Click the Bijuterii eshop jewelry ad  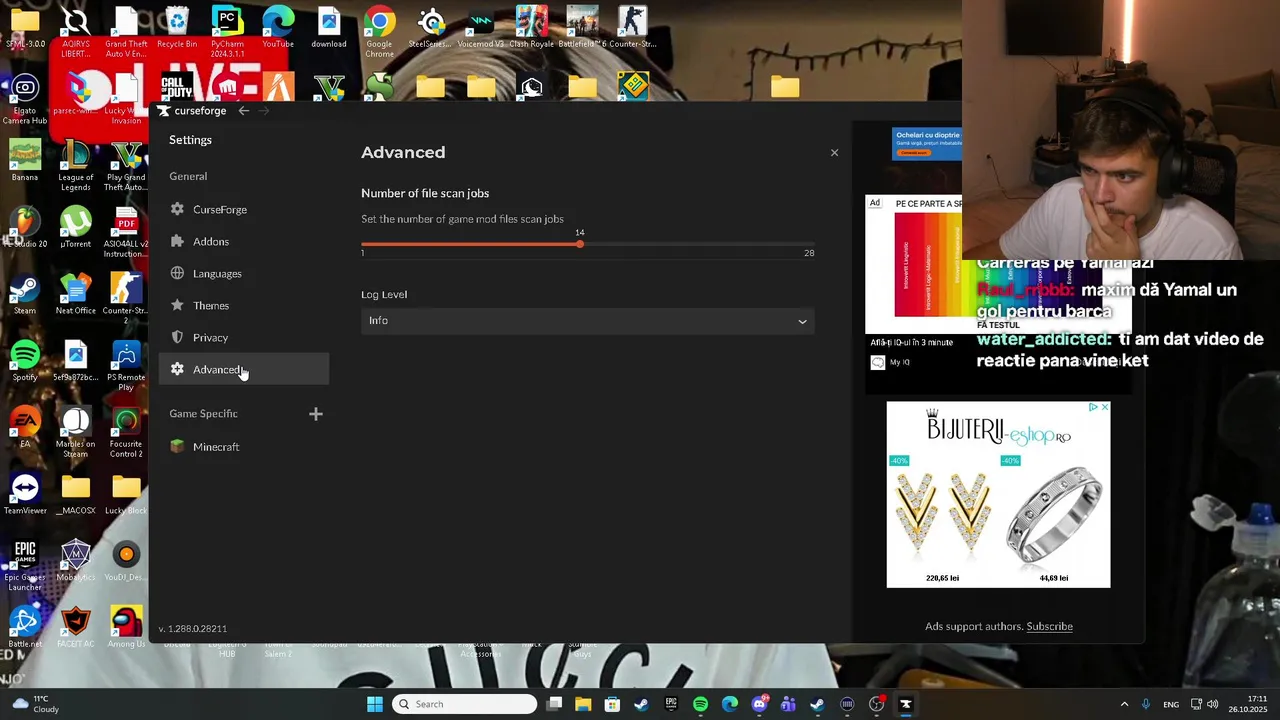pos(998,495)
